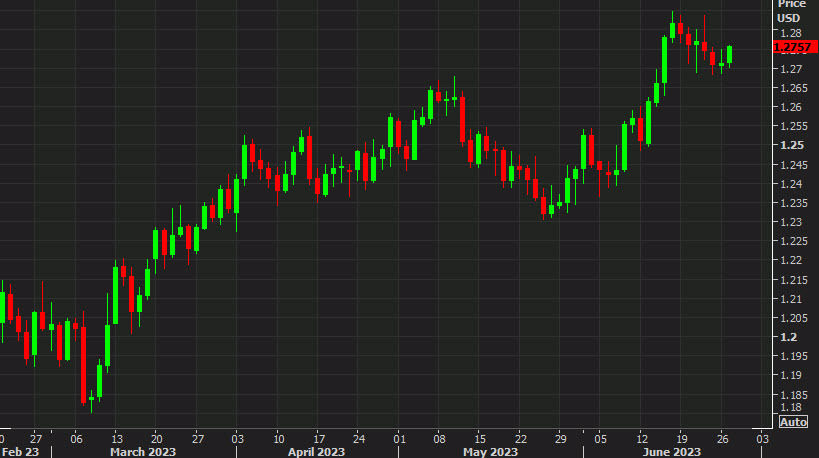Select the 1.27 price axis value
This screenshot has width=819, height=458.
(x=791, y=69)
